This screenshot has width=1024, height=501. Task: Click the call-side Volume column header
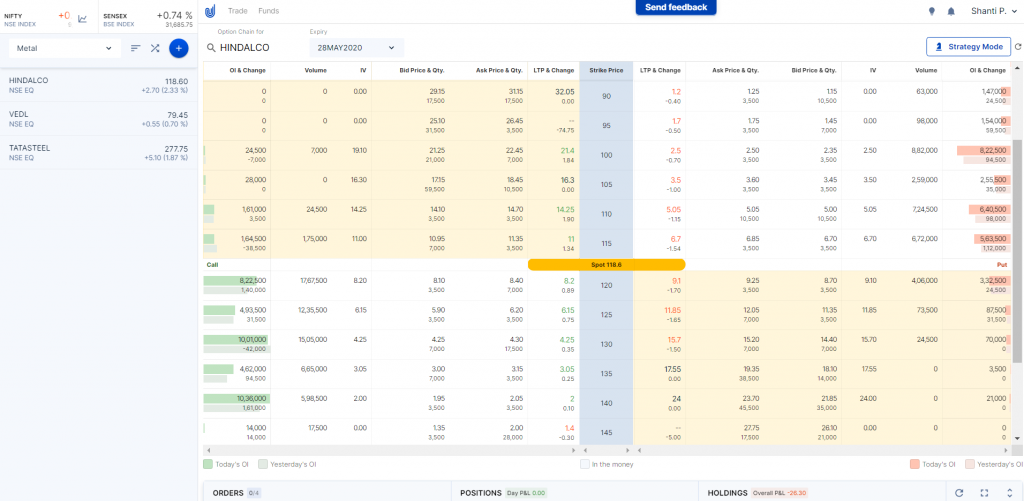(315, 71)
